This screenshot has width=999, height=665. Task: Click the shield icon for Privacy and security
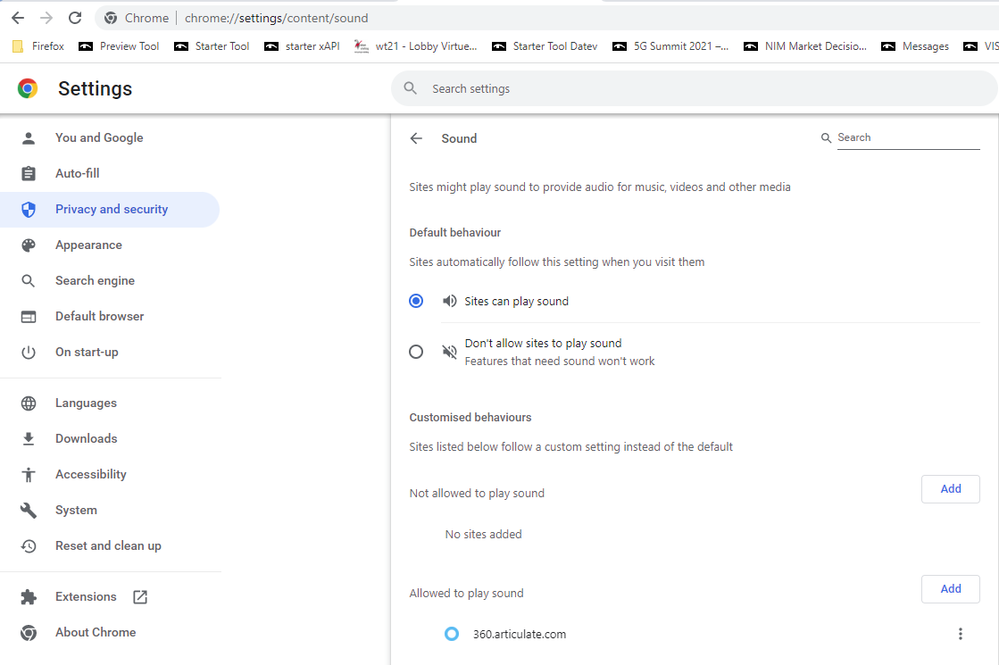[29, 210]
